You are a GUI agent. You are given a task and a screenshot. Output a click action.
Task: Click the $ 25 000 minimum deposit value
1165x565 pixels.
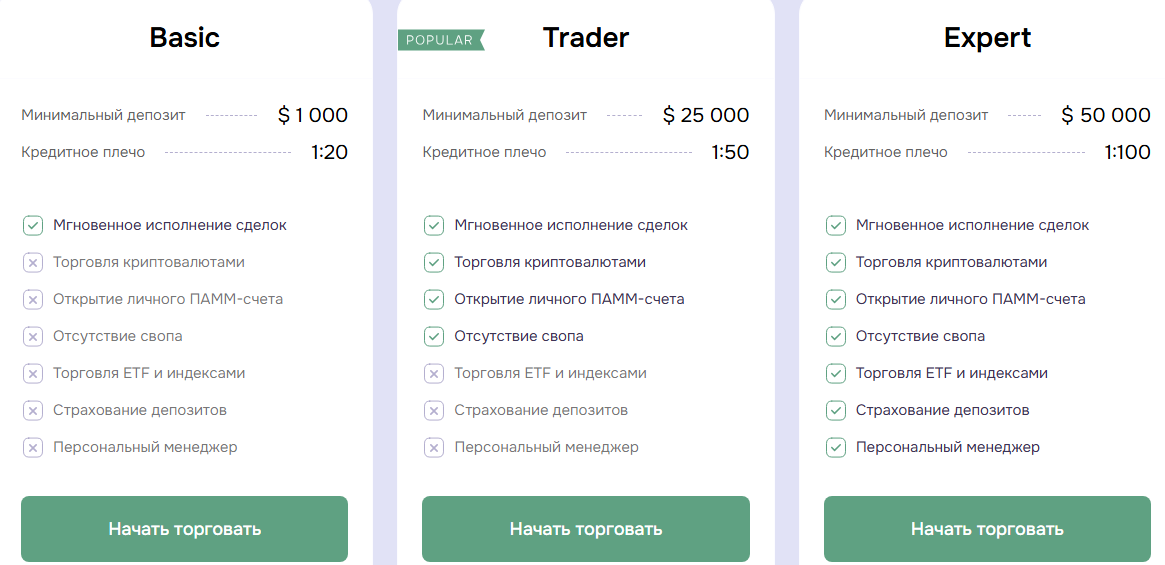706,116
